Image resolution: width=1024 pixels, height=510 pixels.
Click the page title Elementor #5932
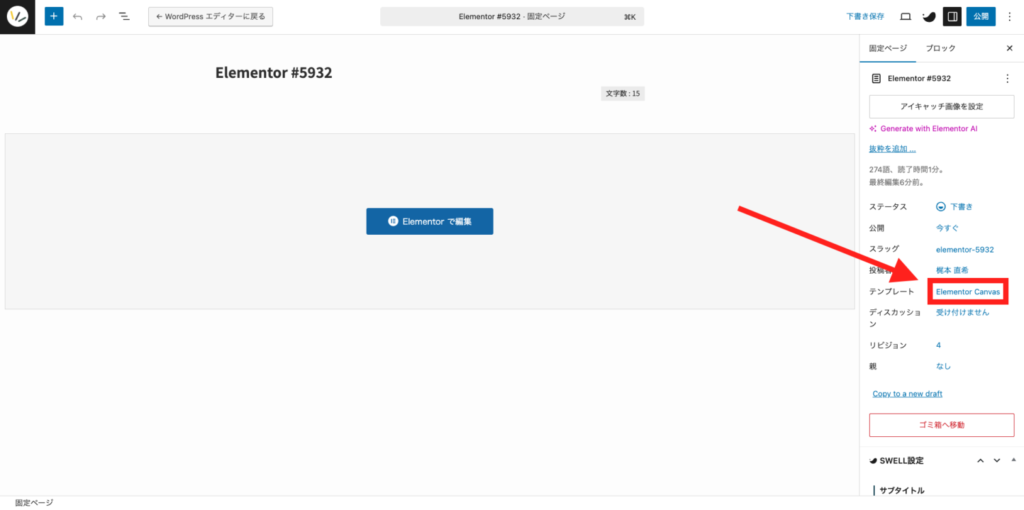point(274,72)
